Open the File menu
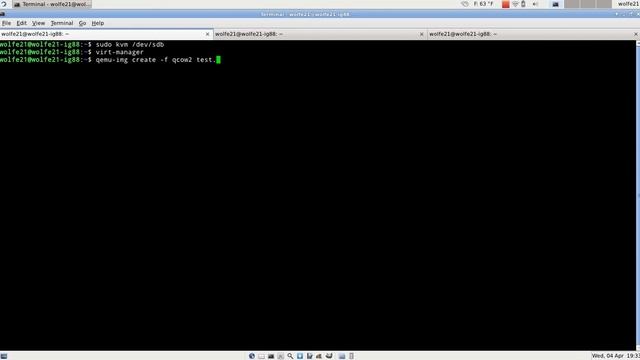Viewport: 640px width, 360px height. pos(7,23)
